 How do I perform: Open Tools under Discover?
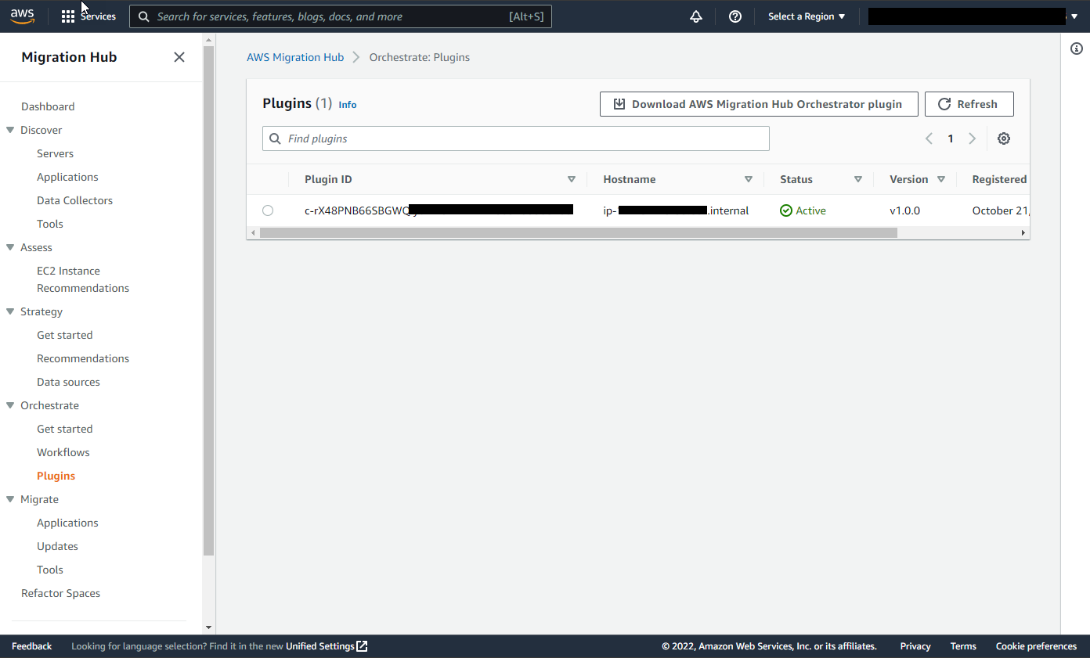(x=50, y=224)
